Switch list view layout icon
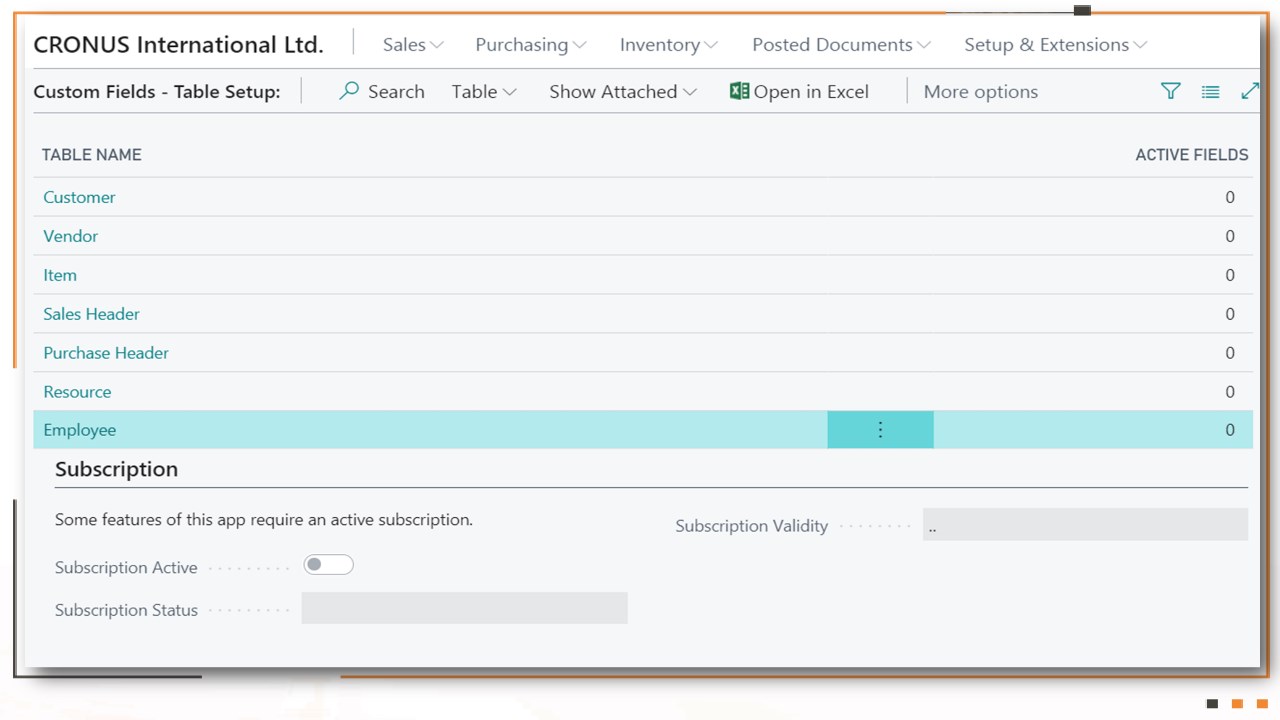 tap(1210, 92)
